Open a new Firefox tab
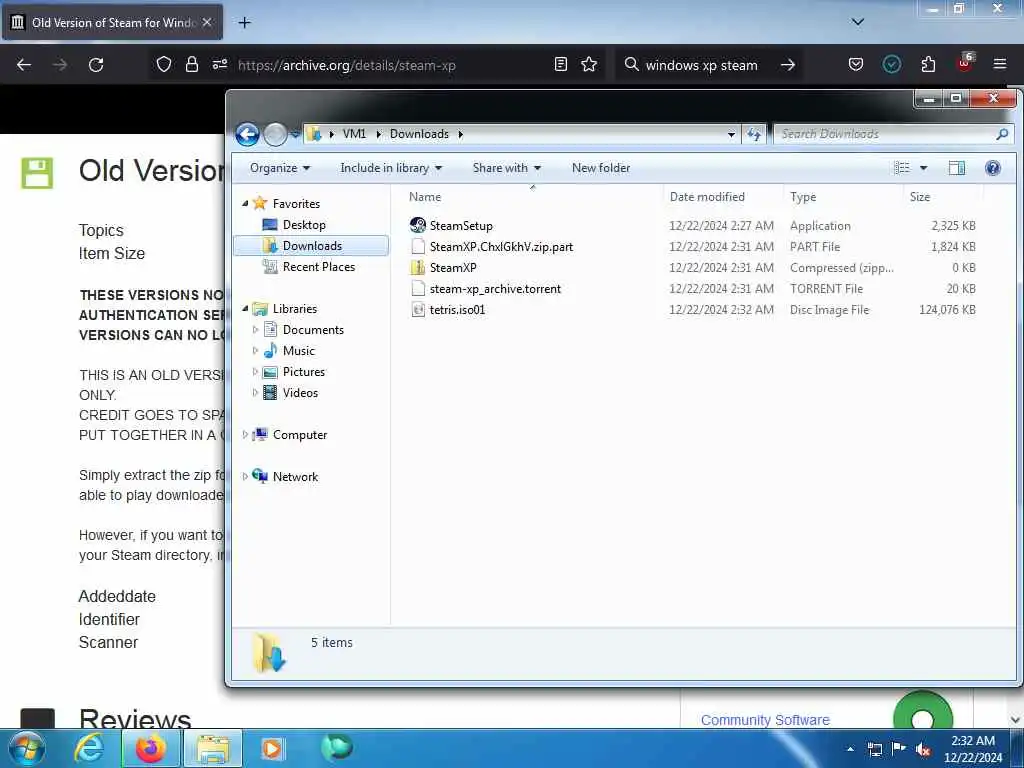The image size is (1024, 768). pos(244,23)
